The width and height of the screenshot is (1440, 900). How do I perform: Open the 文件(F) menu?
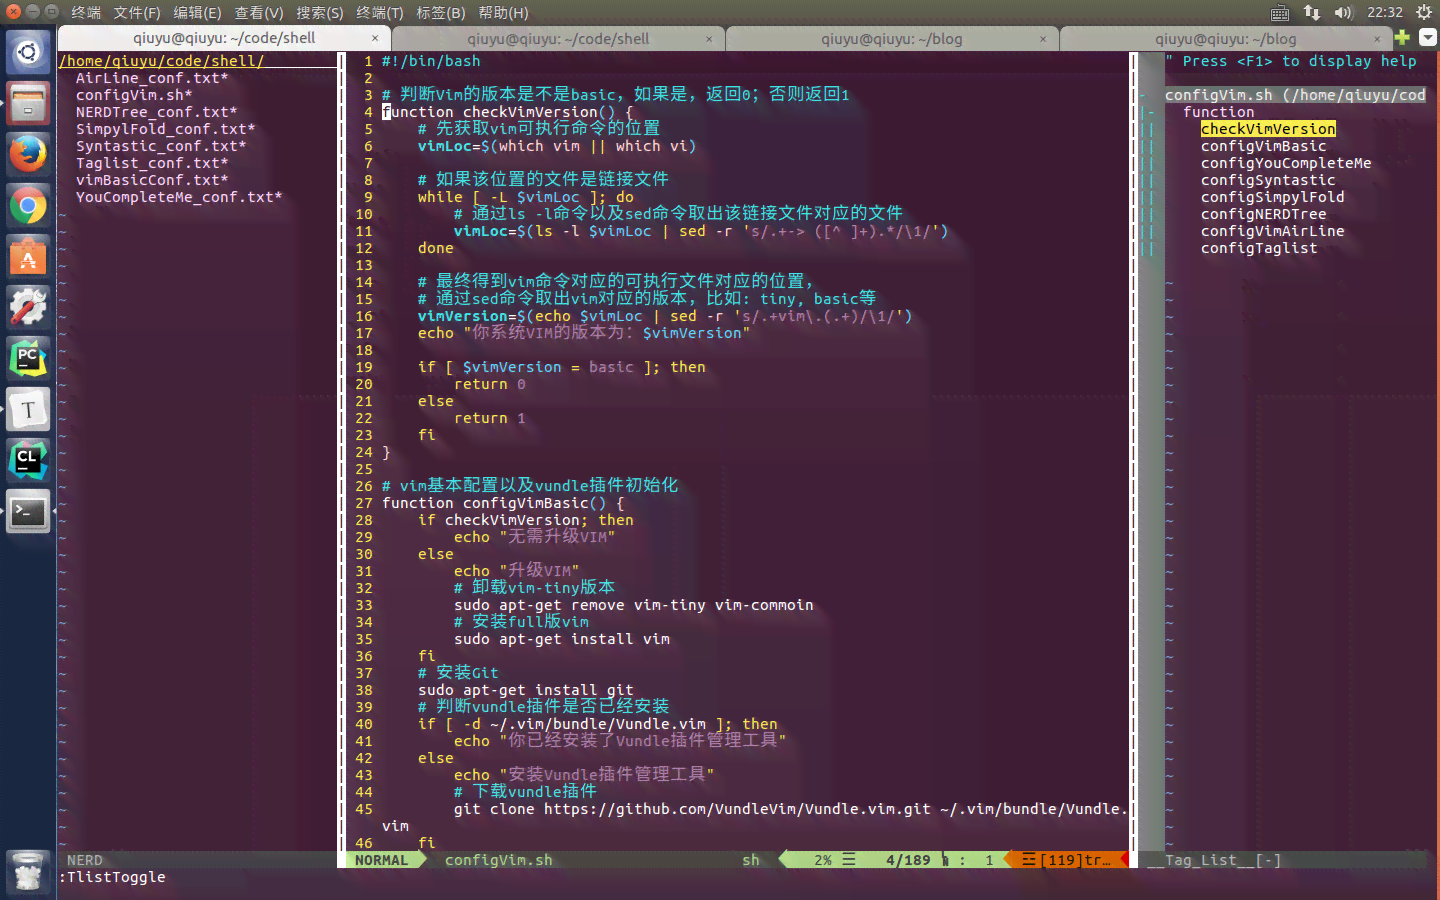[137, 12]
